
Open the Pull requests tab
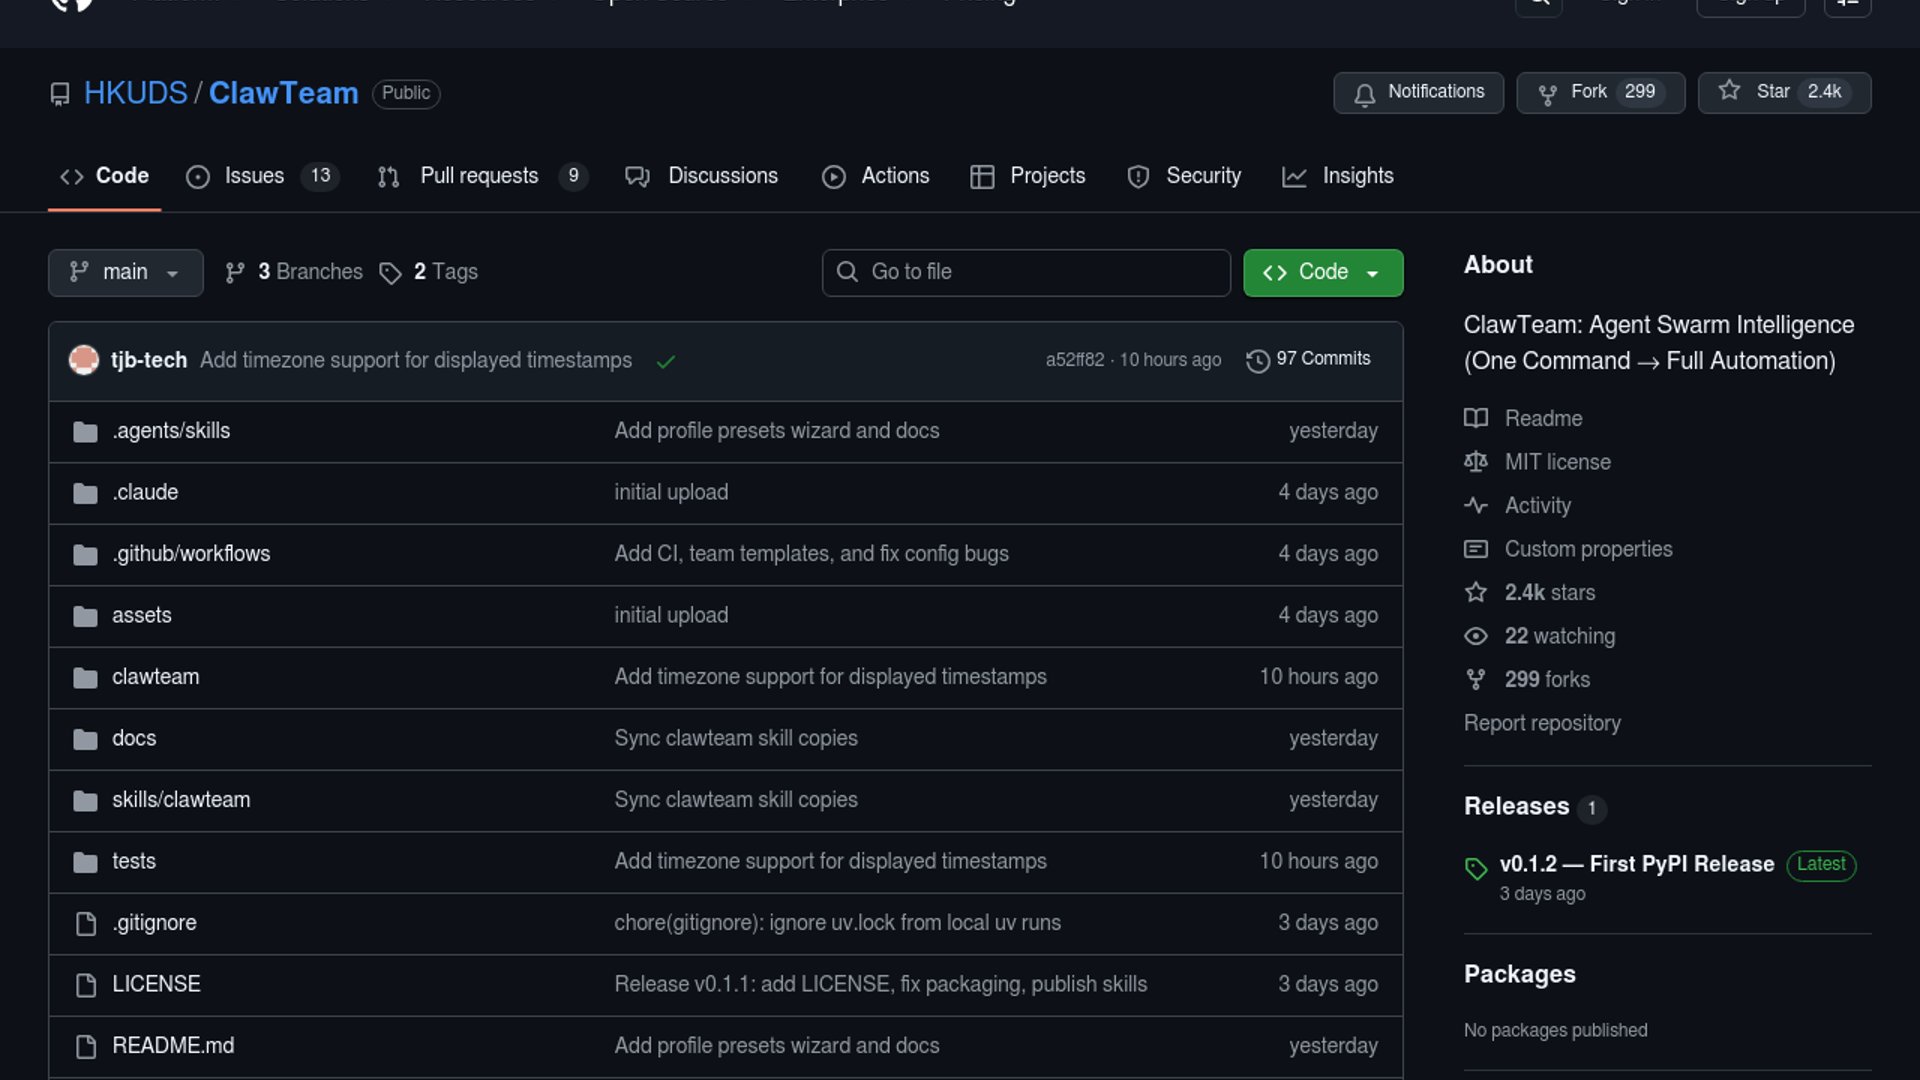pos(479,176)
